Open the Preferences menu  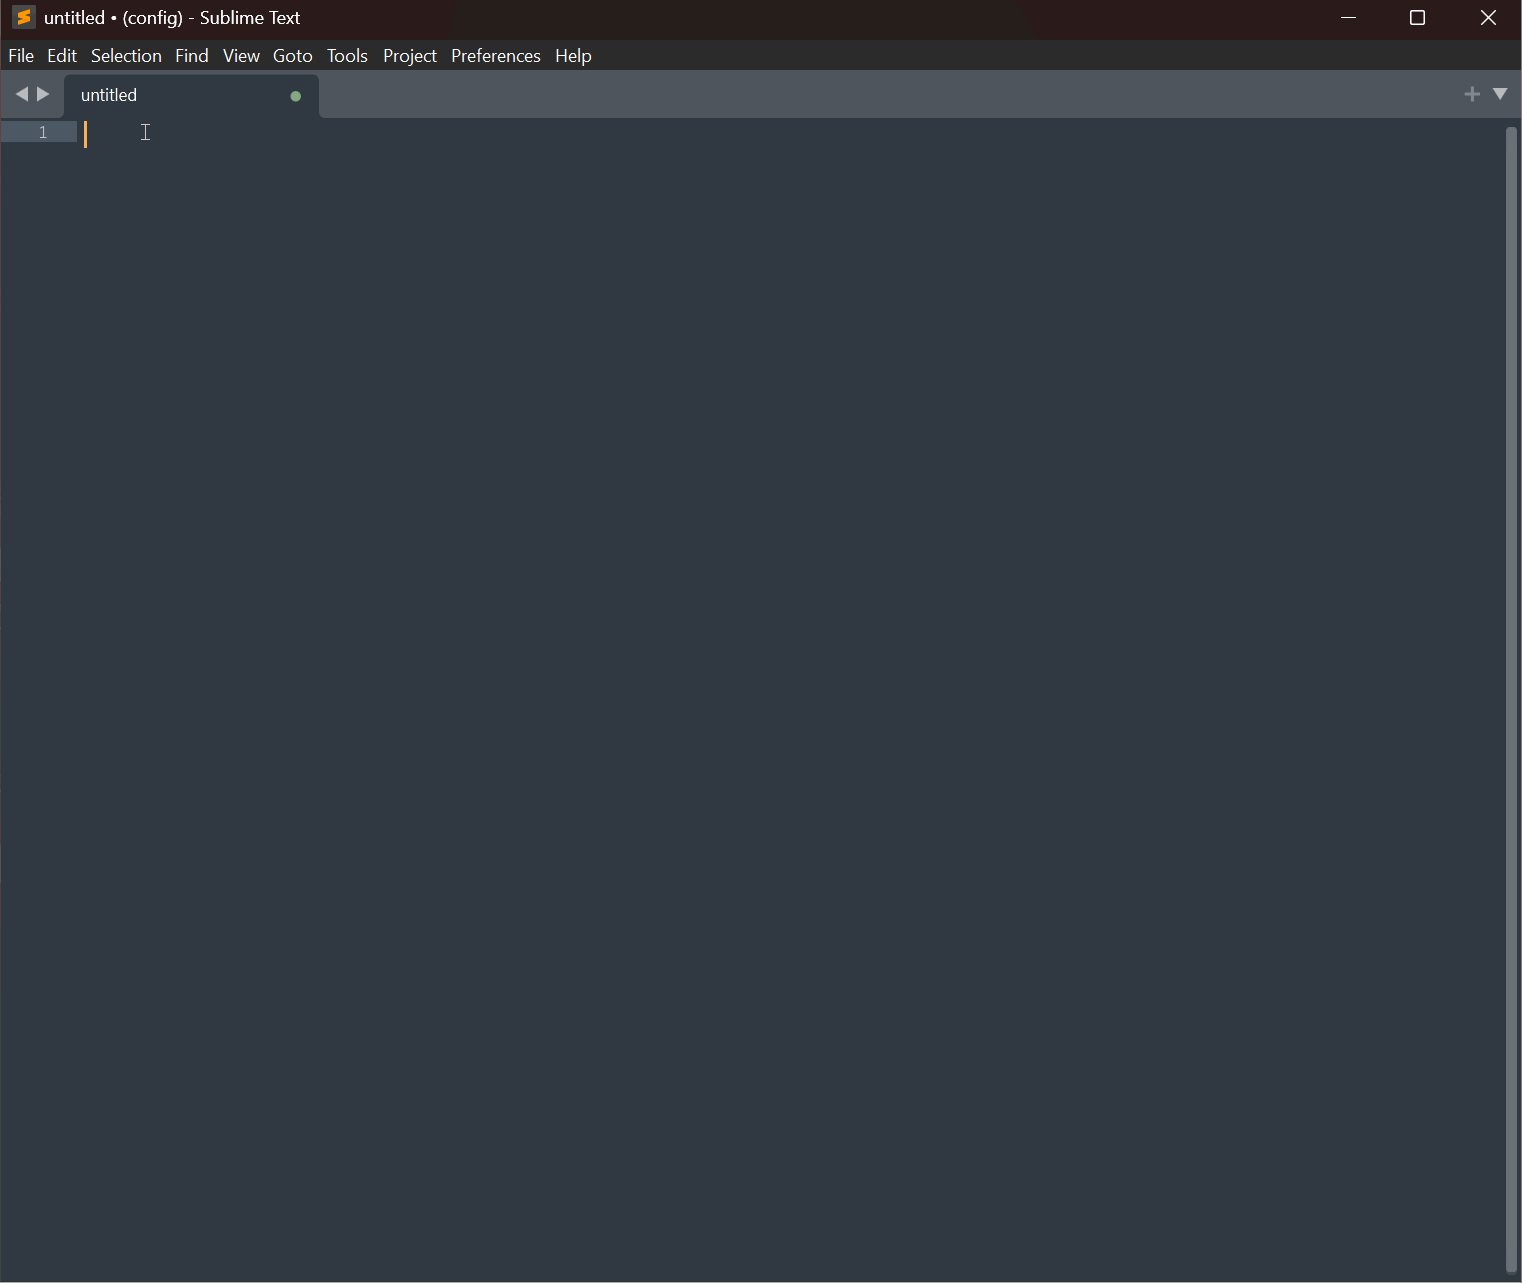[496, 56]
